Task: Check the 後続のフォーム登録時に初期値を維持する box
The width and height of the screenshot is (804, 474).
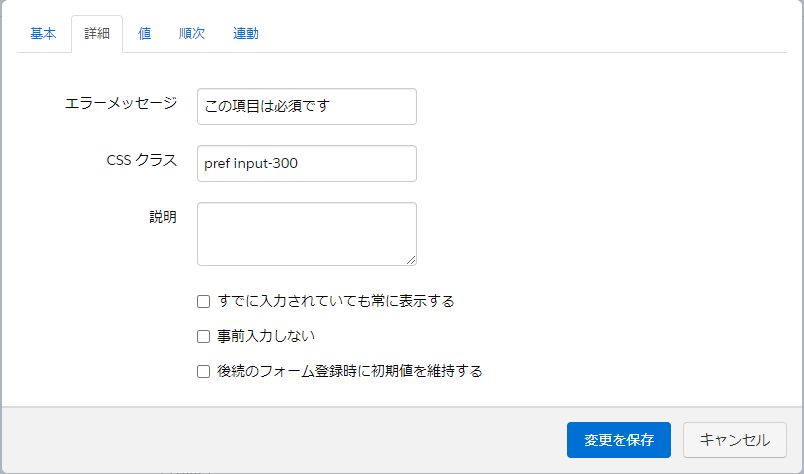Action: point(204,371)
